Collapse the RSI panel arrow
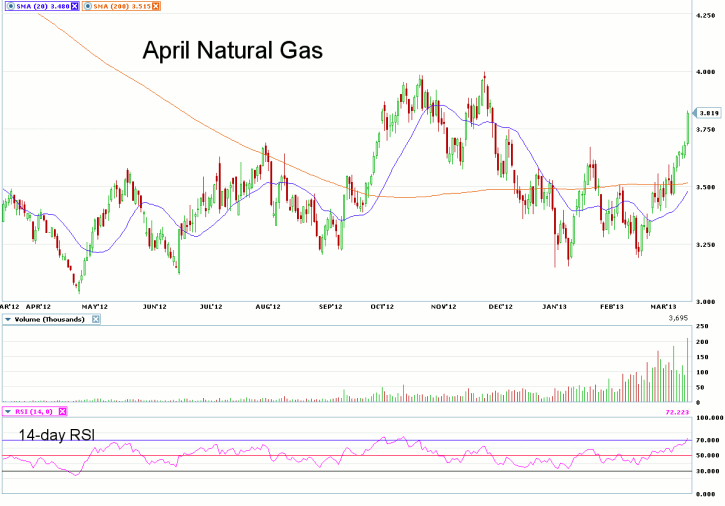 (x=7, y=411)
